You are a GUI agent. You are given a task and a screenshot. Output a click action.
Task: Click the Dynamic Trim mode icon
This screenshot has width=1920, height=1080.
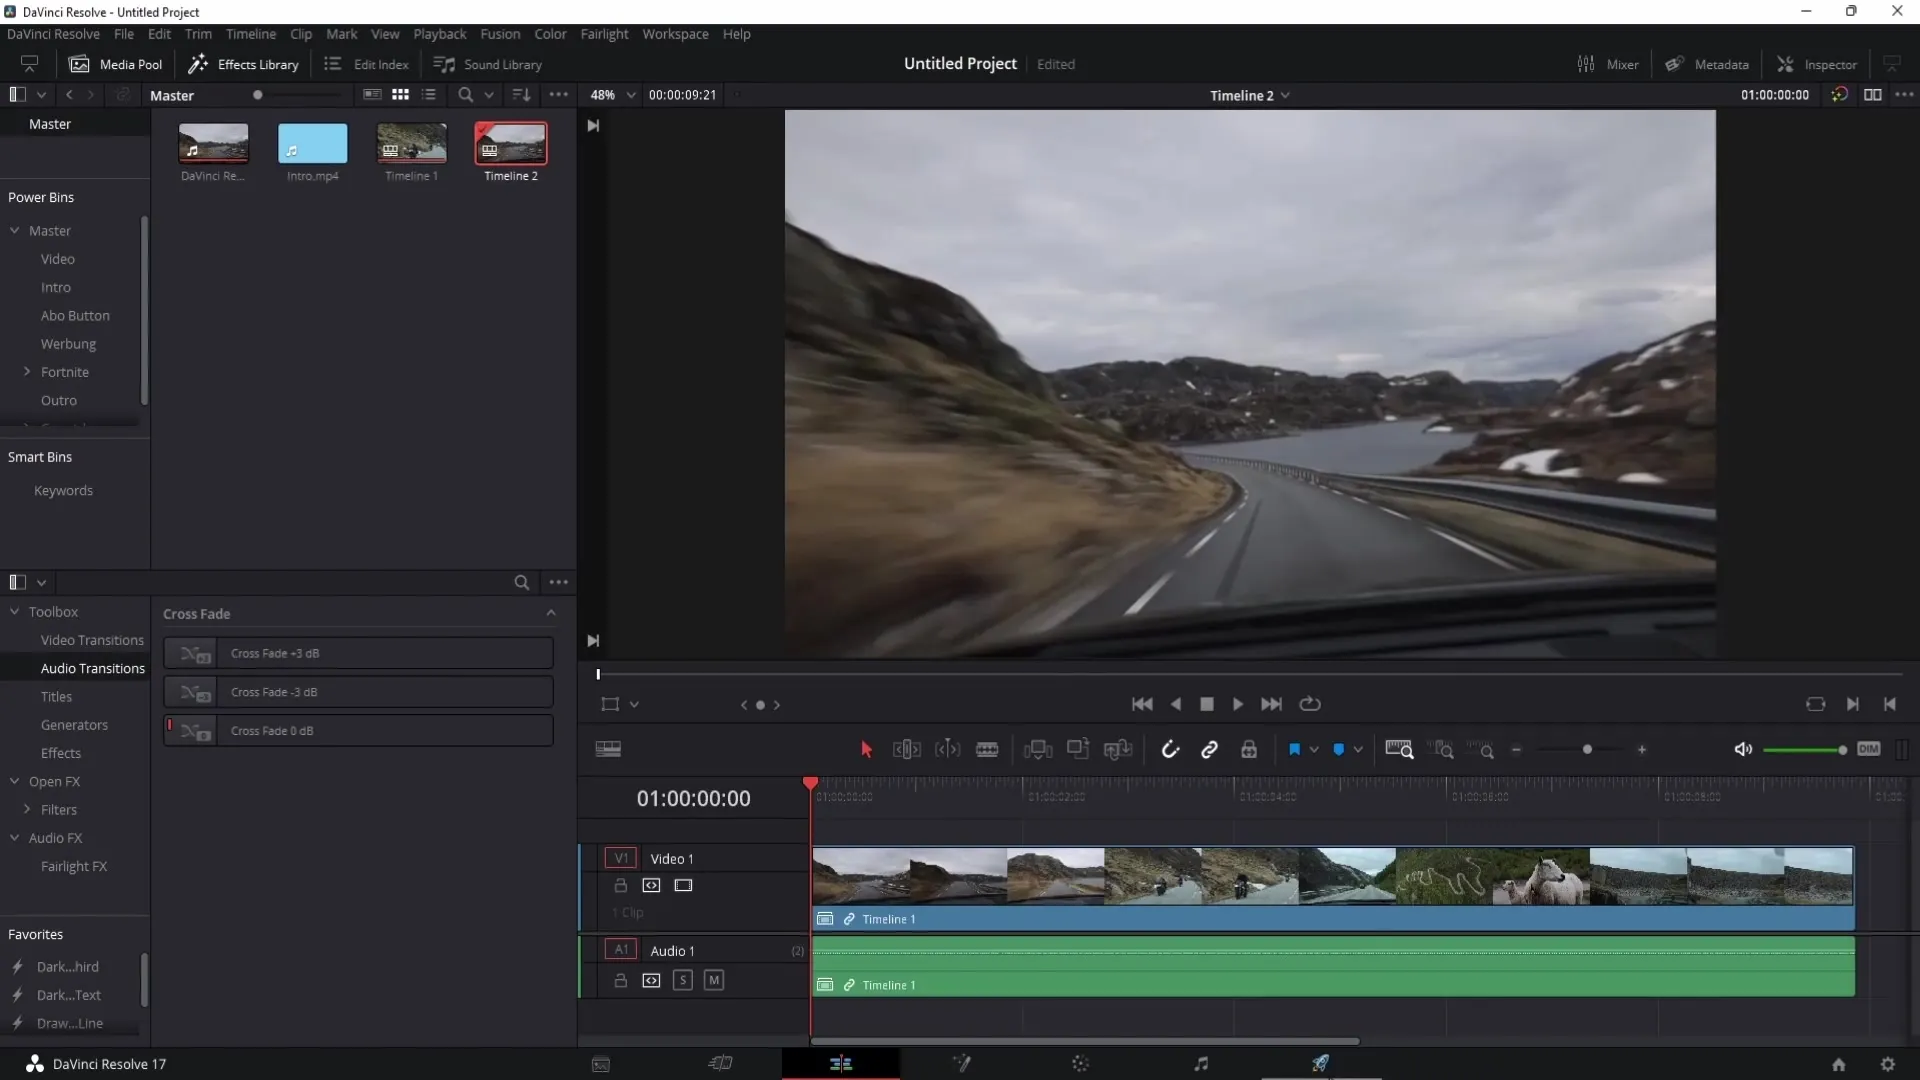coord(948,749)
